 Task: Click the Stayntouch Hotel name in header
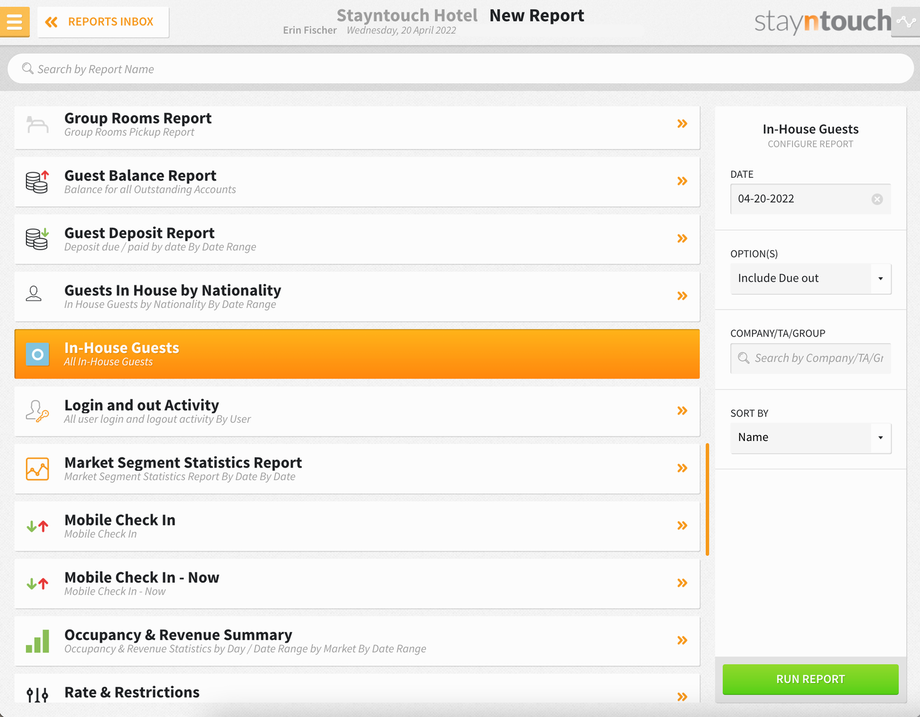click(407, 15)
